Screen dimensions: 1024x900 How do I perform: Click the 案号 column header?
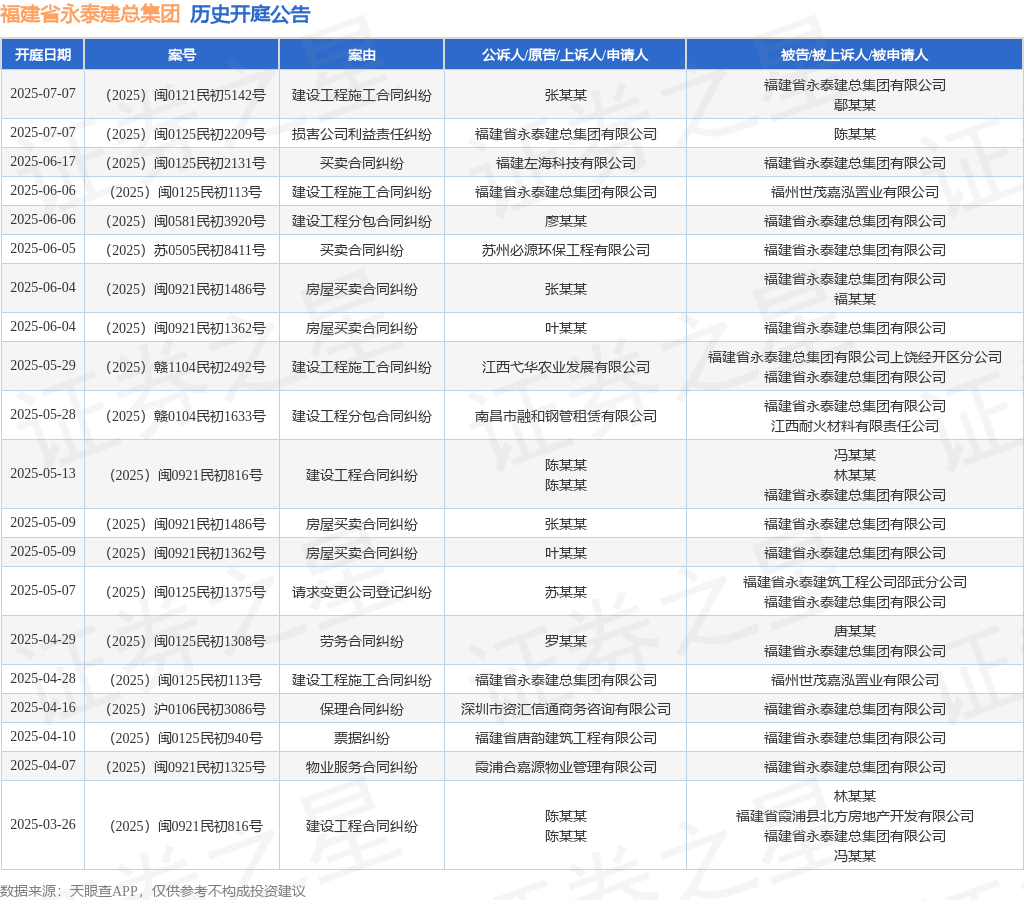(182, 55)
